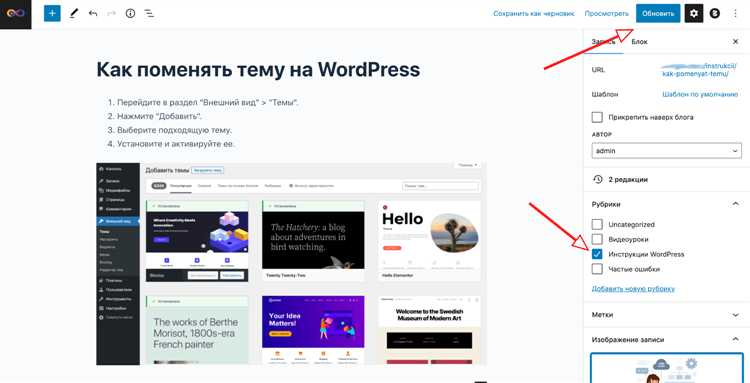The height and width of the screenshot is (383, 750).
Task: Check the Uncategorized category
Action: pyautogui.click(x=597, y=224)
